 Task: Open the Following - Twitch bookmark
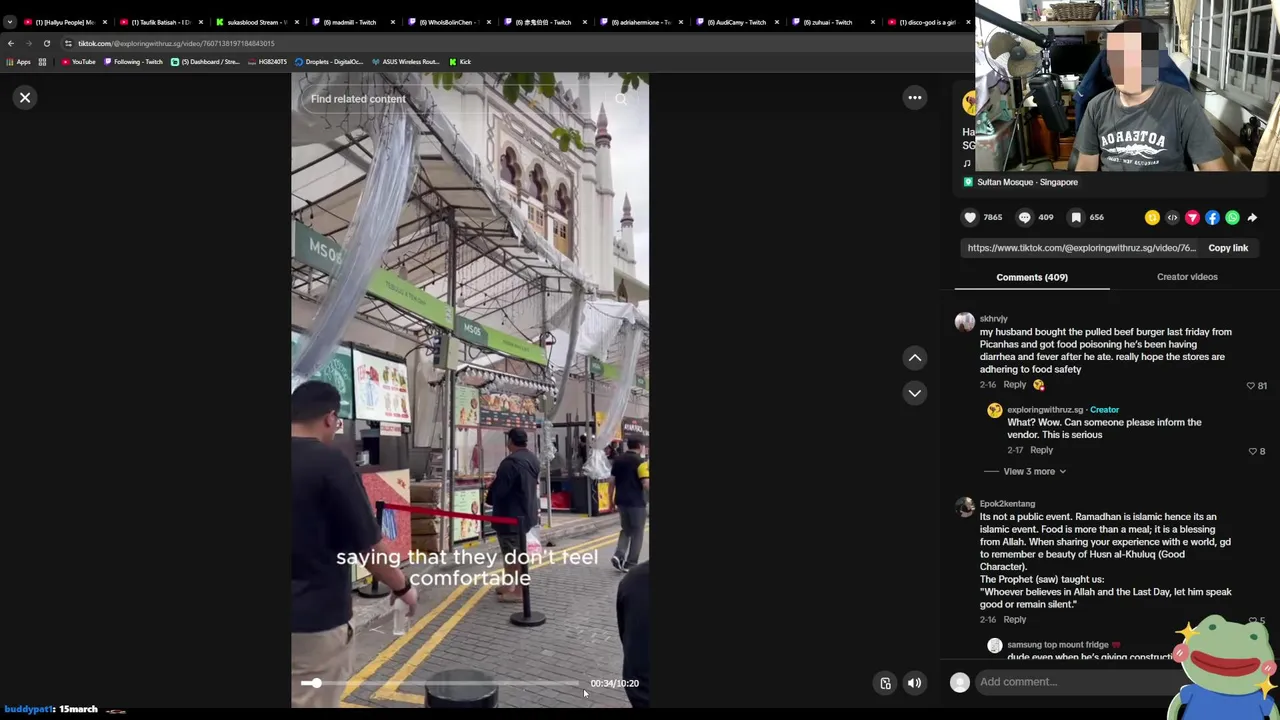(x=133, y=62)
